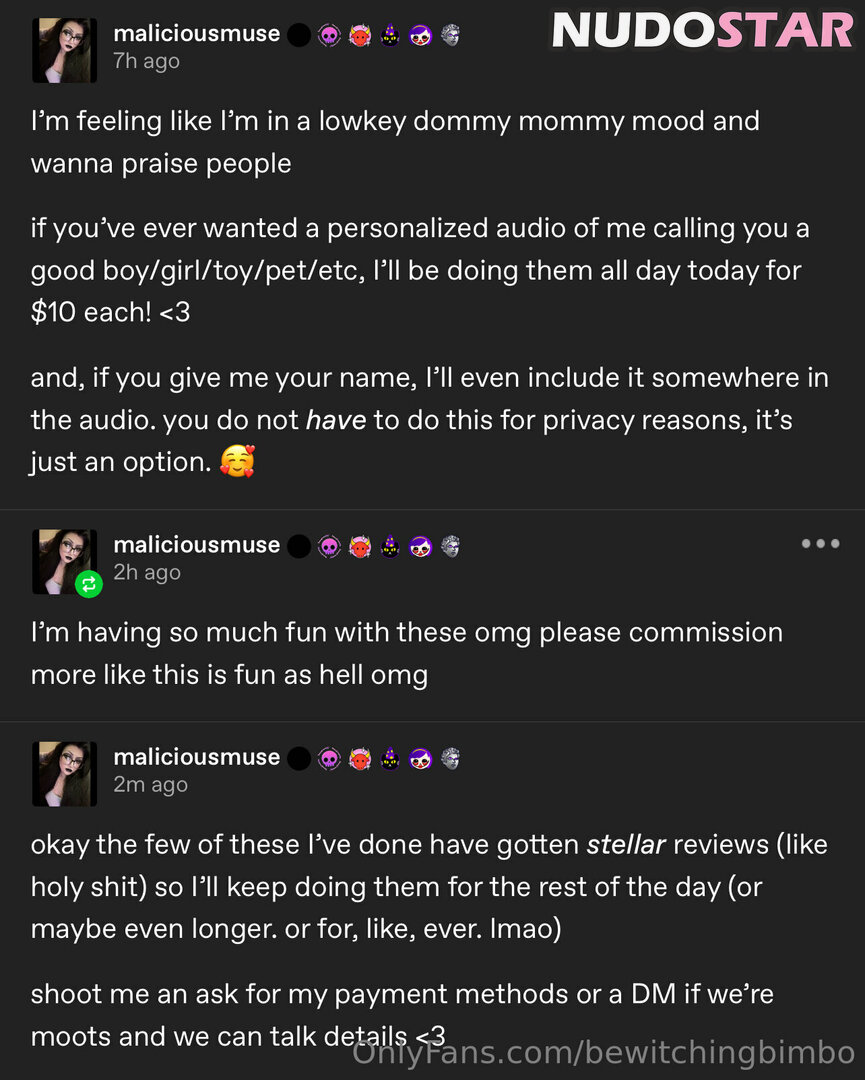Click the green reblog icon on avatar

click(x=89, y=584)
